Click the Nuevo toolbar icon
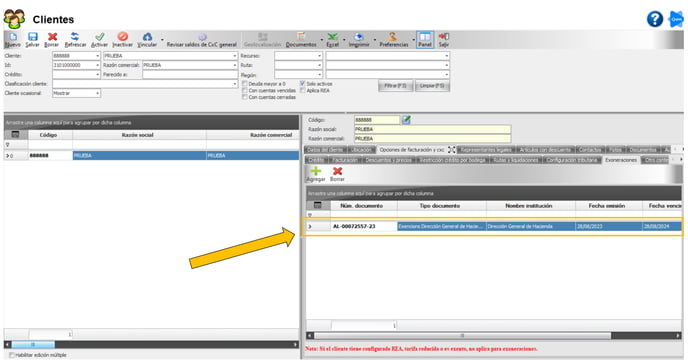Viewport: 688px width, 364px height. (12, 39)
